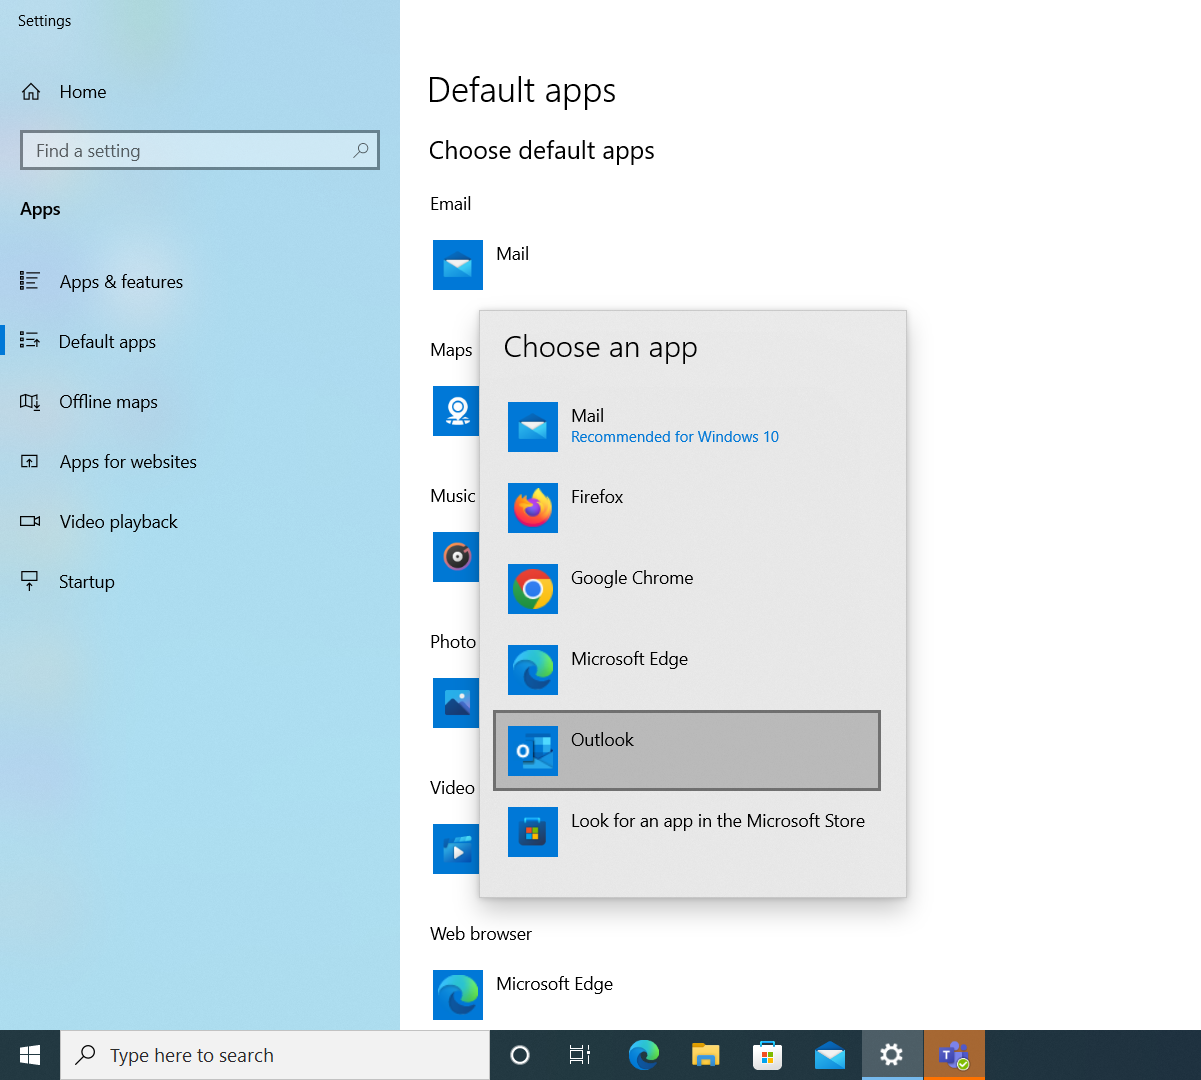Open Microsoft Teams from the taskbar
Image resolution: width=1201 pixels, height=1080 pixels.
coord(954,1055)
